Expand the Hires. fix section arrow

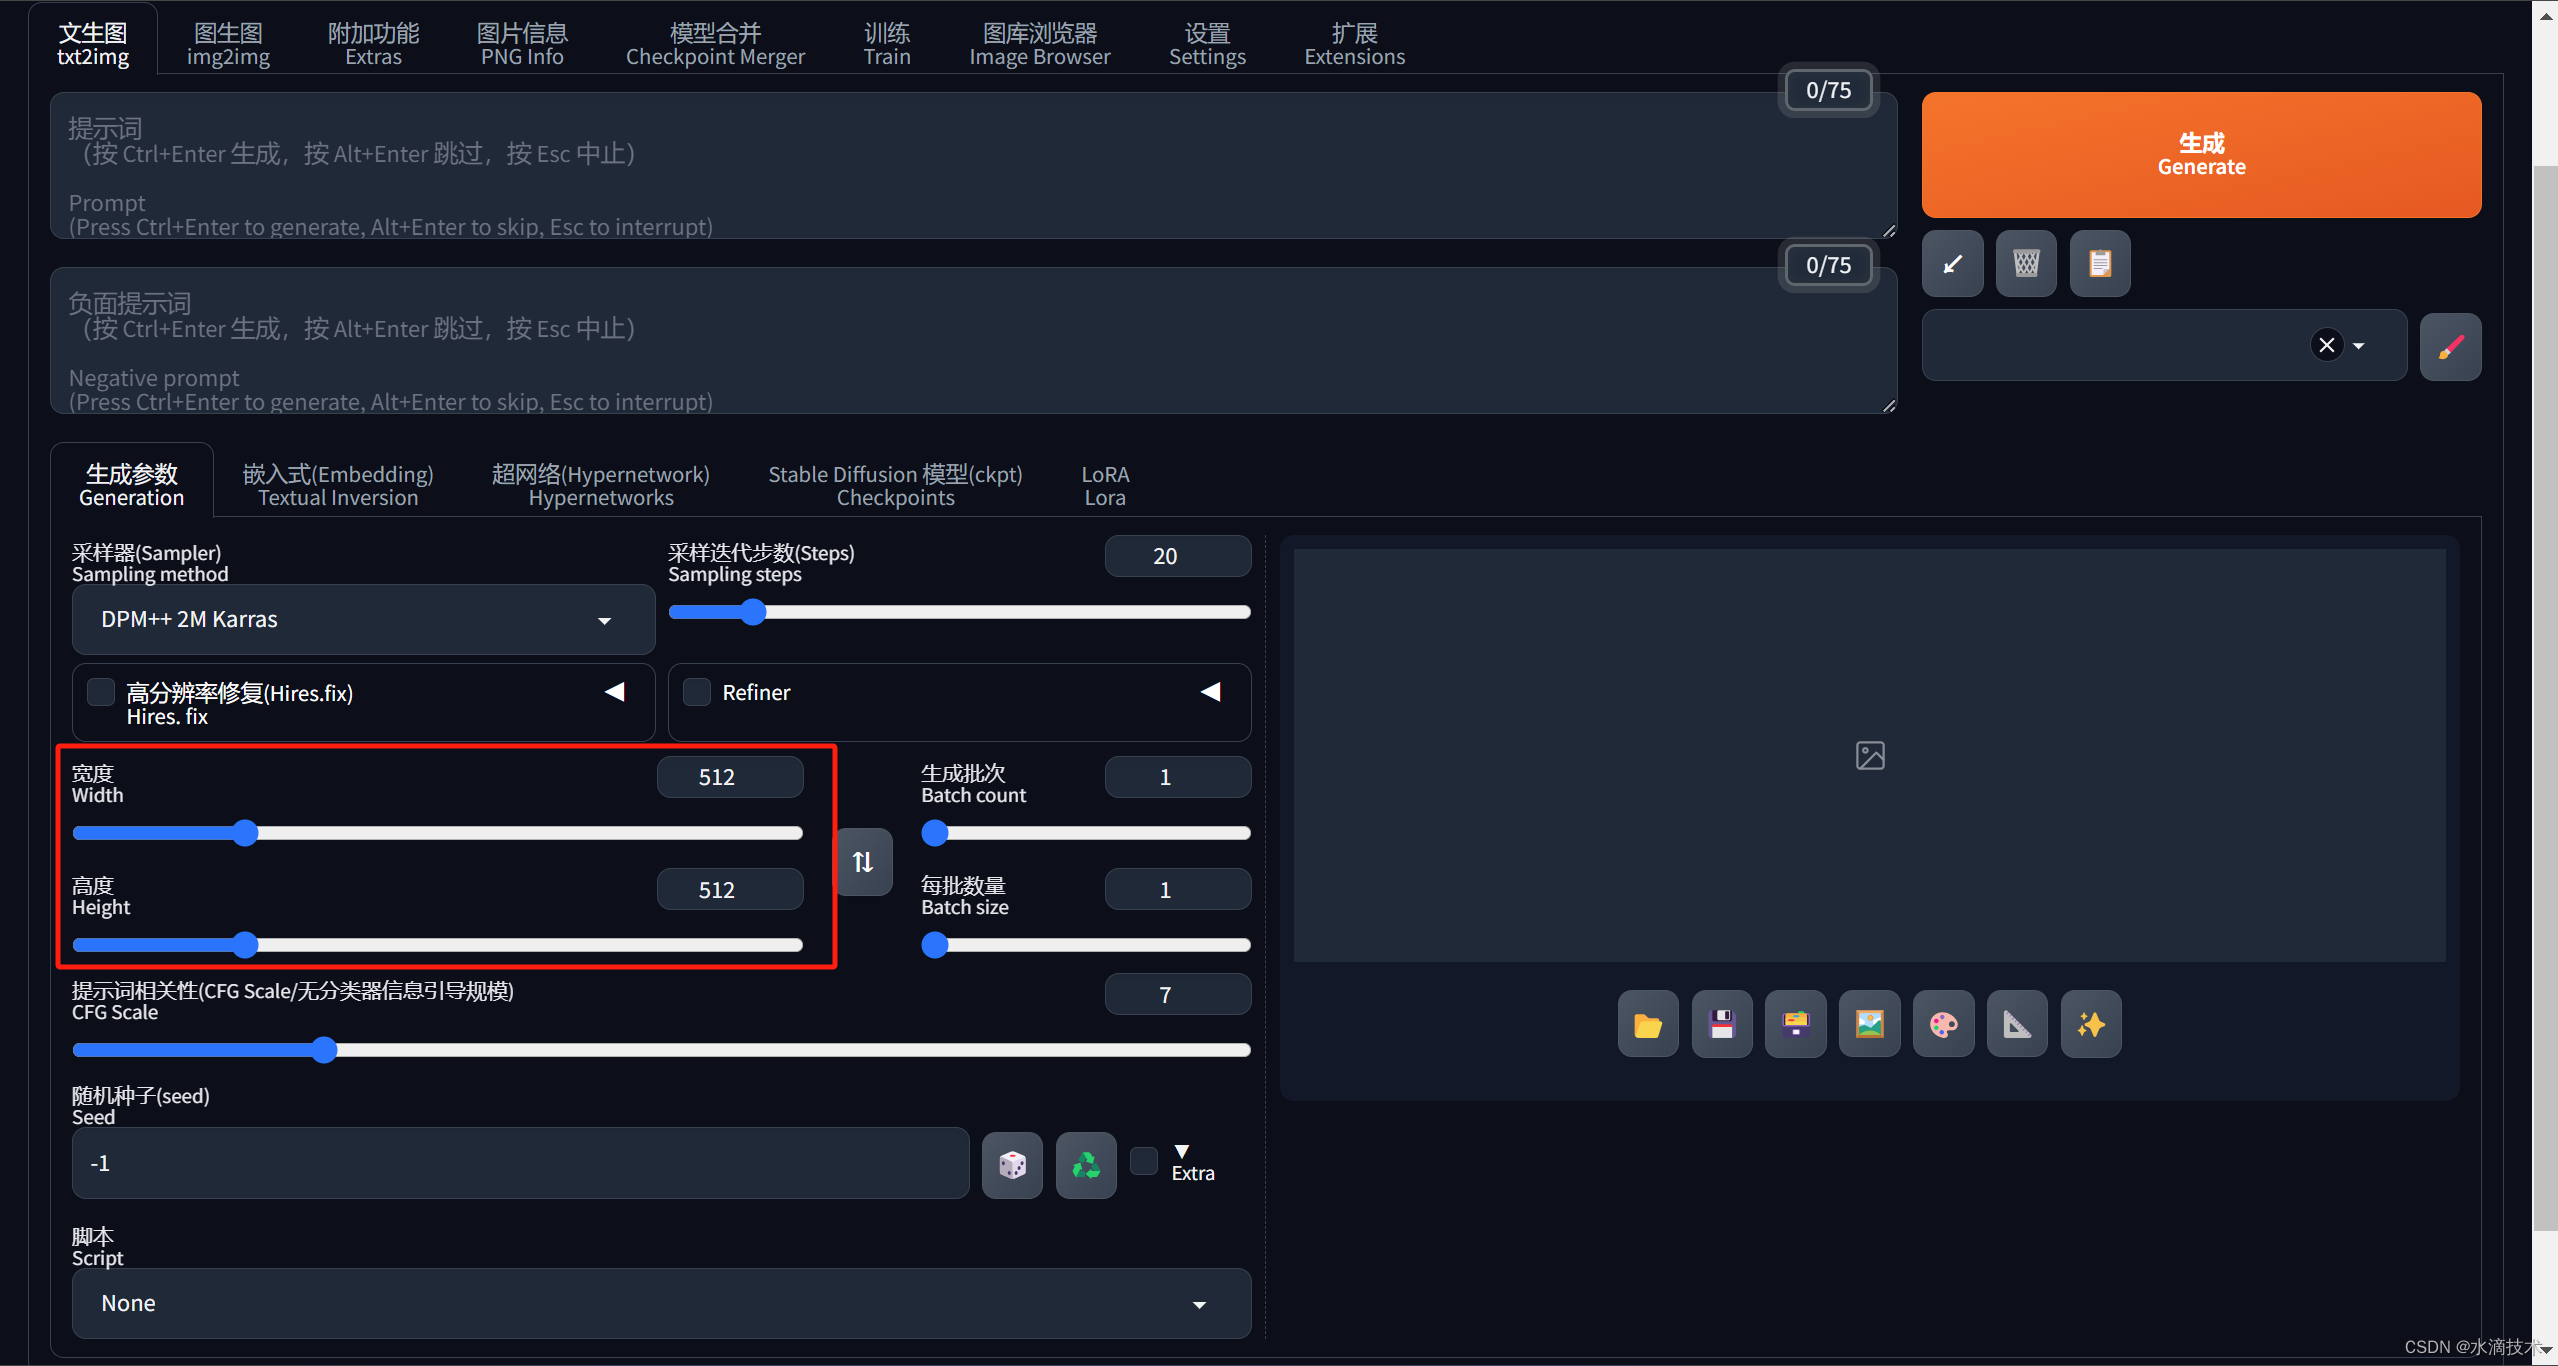coord(615,692)
